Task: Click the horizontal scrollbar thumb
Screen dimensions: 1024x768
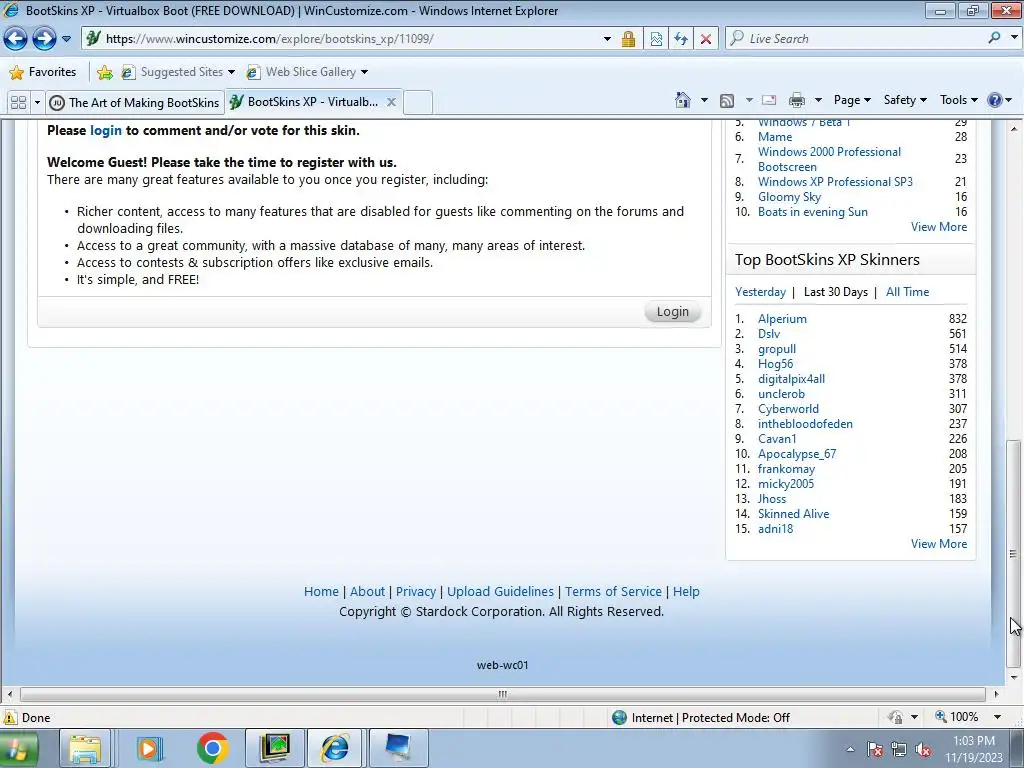Action: click(502, 694)
